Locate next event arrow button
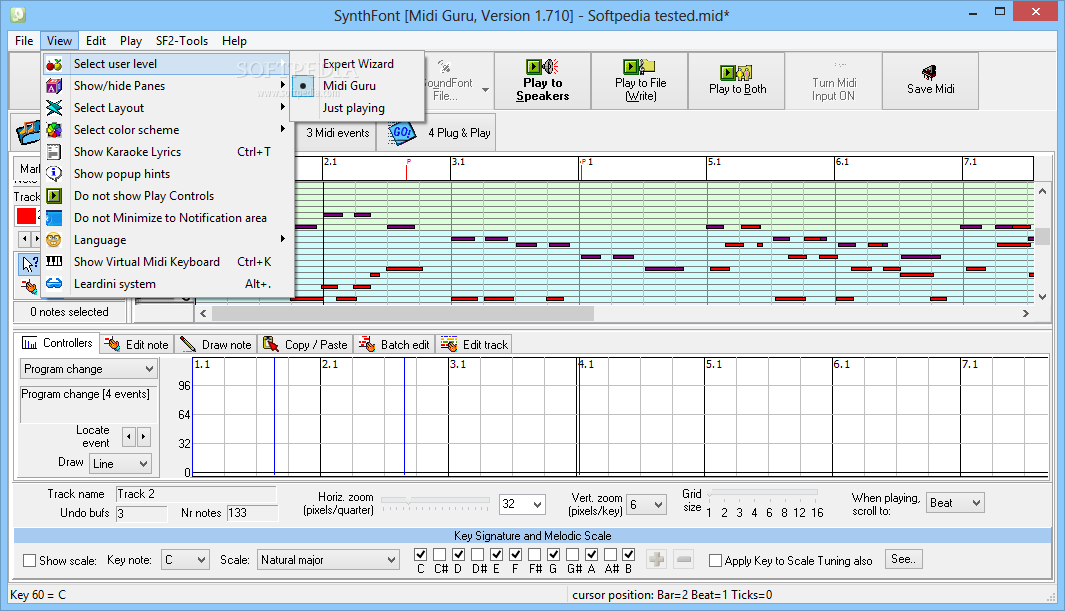Viewport: 1065px width, 611px height. (143, 437)
